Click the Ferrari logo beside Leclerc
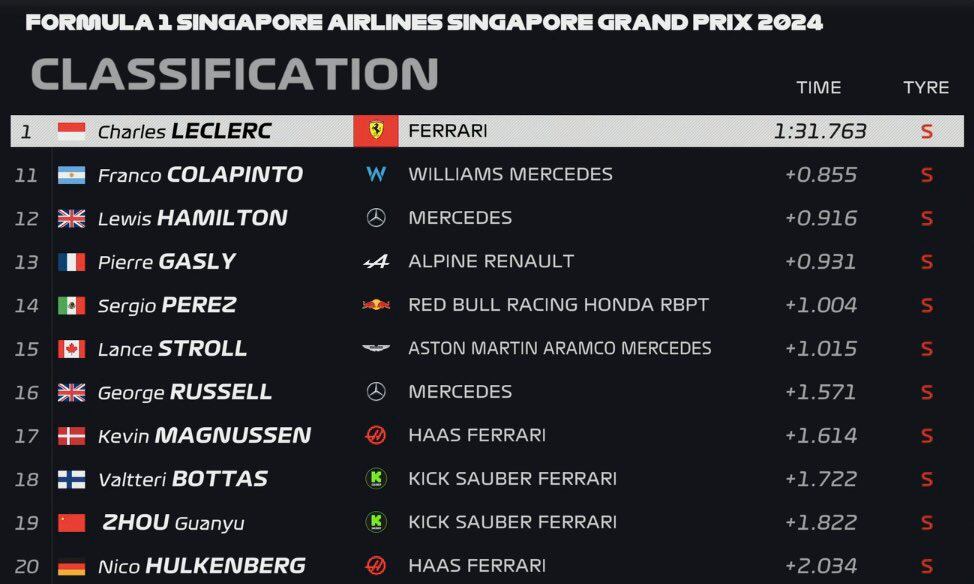The width and height of the screenshot is (974, 584). pos(376,131)
